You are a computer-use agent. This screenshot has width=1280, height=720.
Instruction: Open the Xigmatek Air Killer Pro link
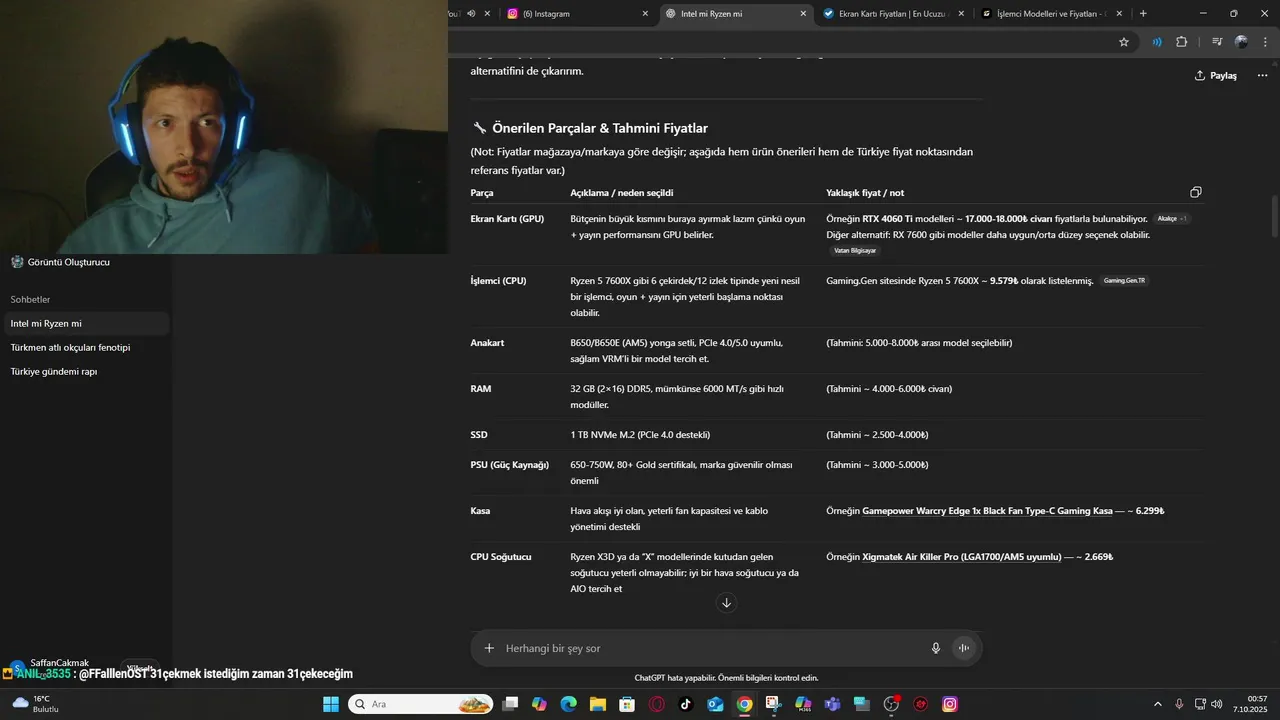962,557
